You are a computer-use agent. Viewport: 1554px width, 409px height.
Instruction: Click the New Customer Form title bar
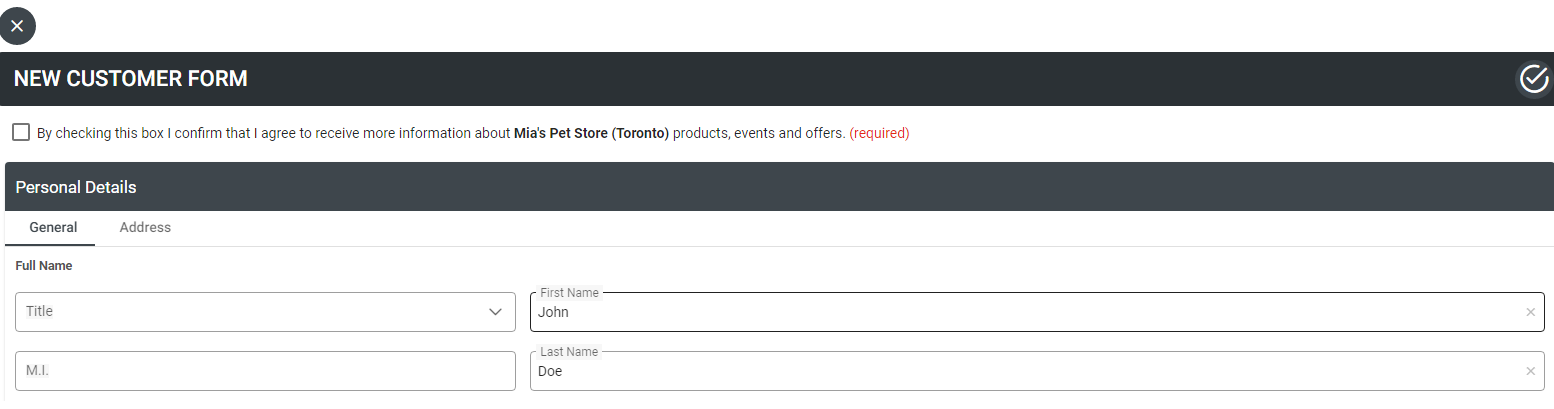[x=131, y=79]
